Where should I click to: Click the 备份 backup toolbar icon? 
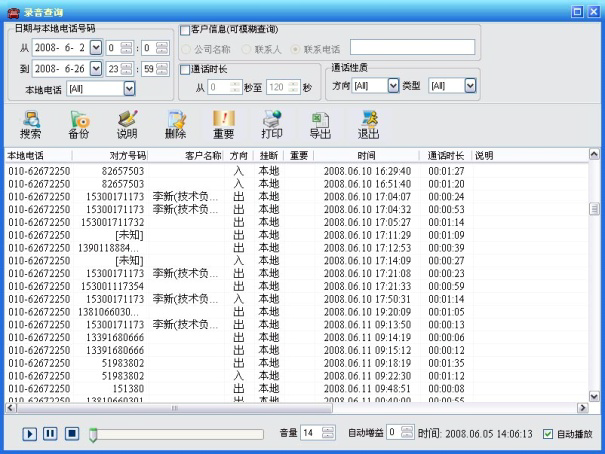click(79, 124)
